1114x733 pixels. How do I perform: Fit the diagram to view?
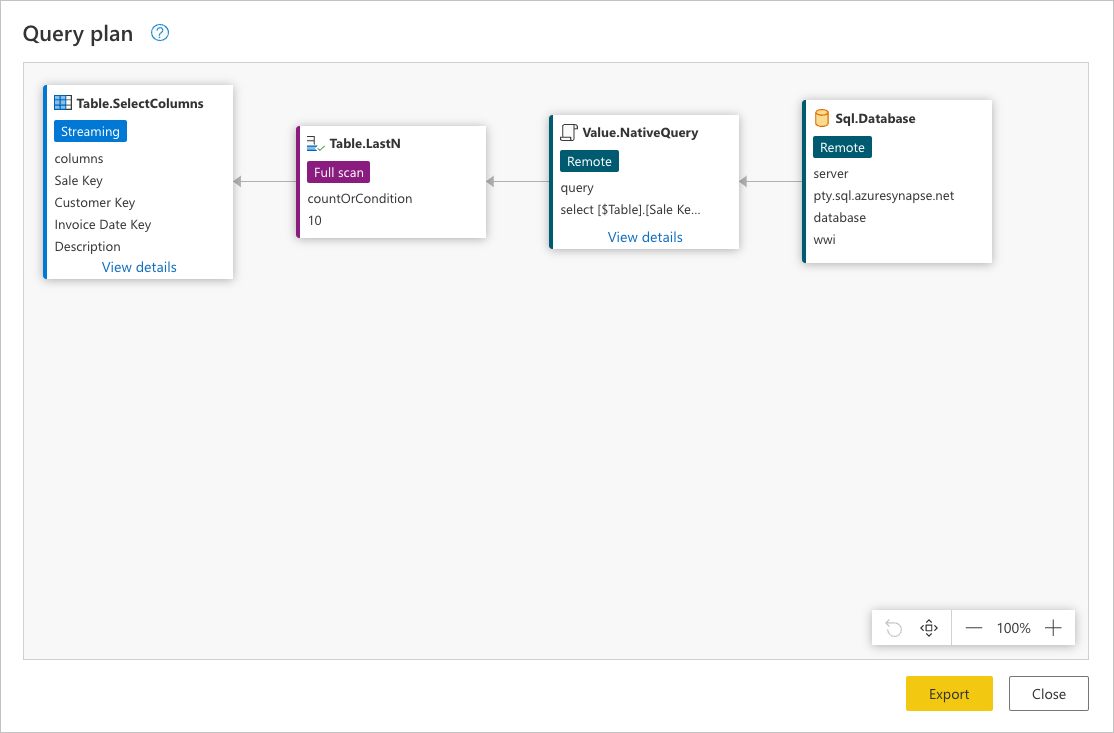tap(929, 628)
